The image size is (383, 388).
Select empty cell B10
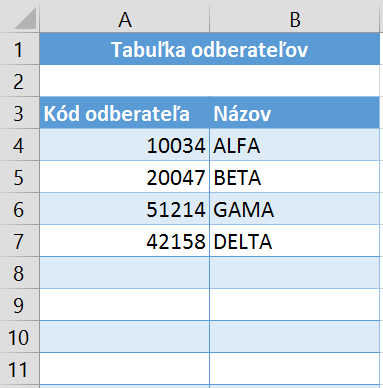coord(294,337)
